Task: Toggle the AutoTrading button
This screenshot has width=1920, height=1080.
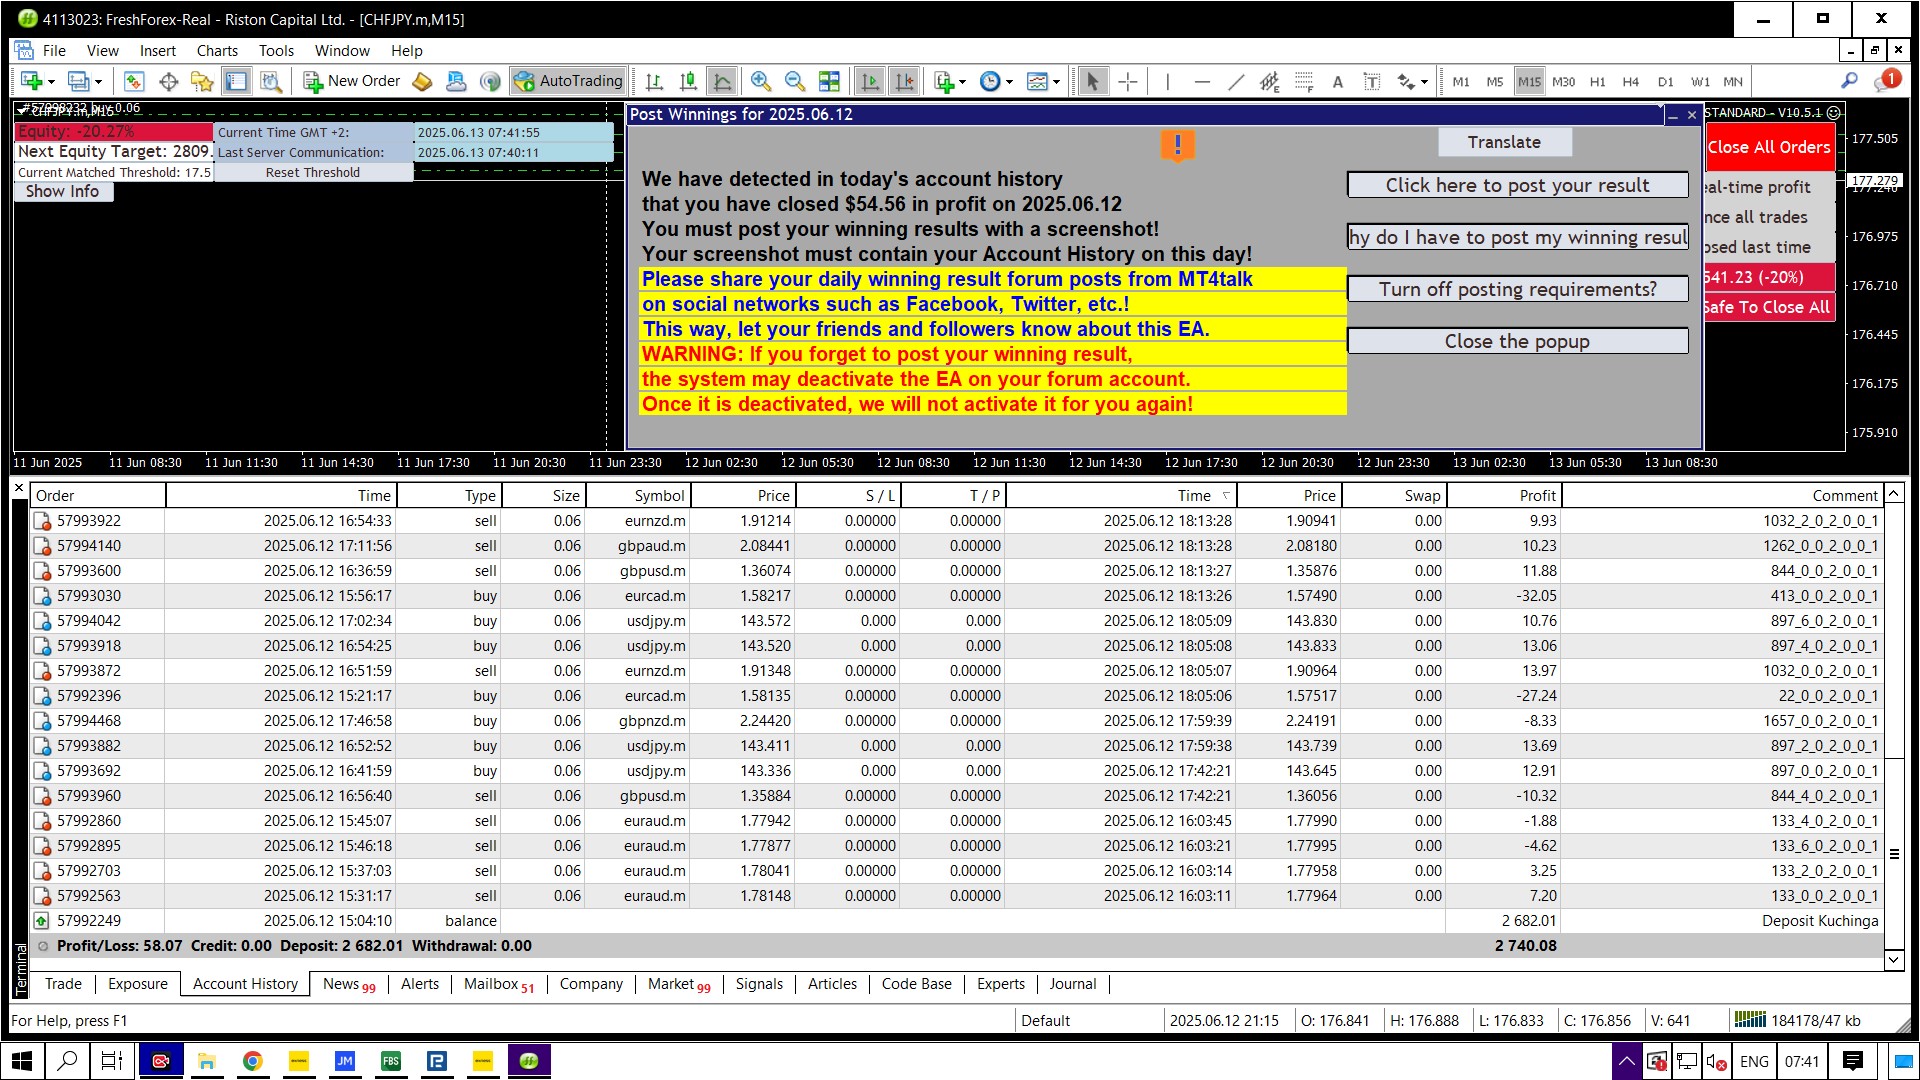Action: point(568,82)
